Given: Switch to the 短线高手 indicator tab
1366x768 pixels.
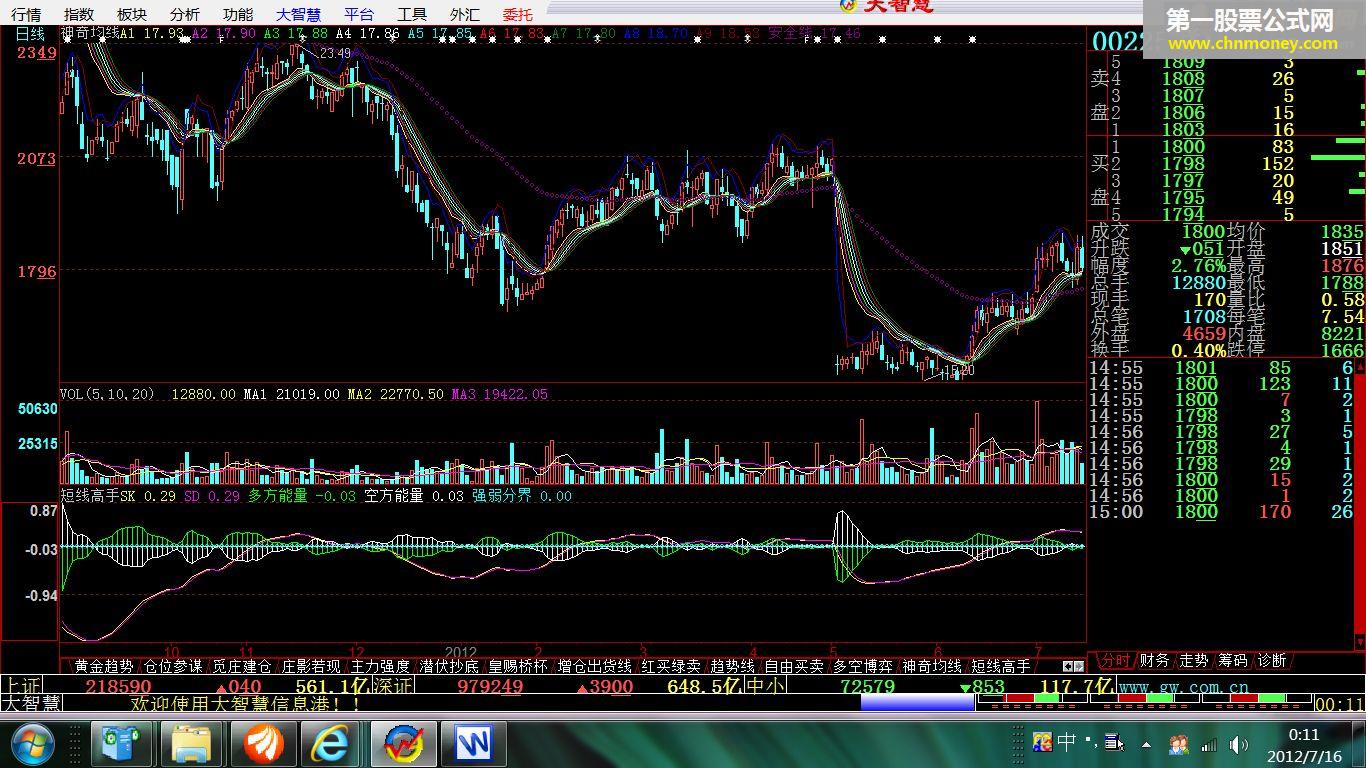Looking at the screenshot, I should pos(1001,665).
